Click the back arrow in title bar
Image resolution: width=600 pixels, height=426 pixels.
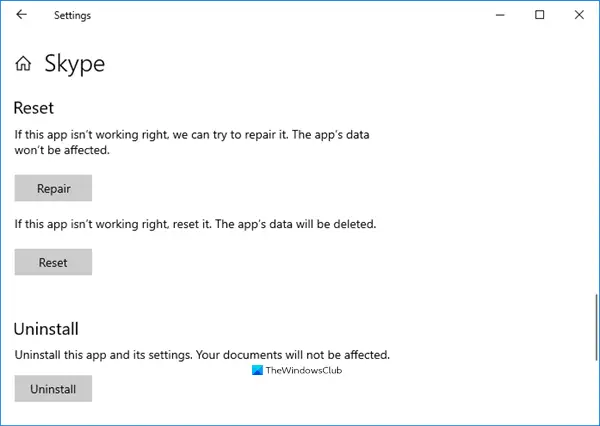(22, 15)
